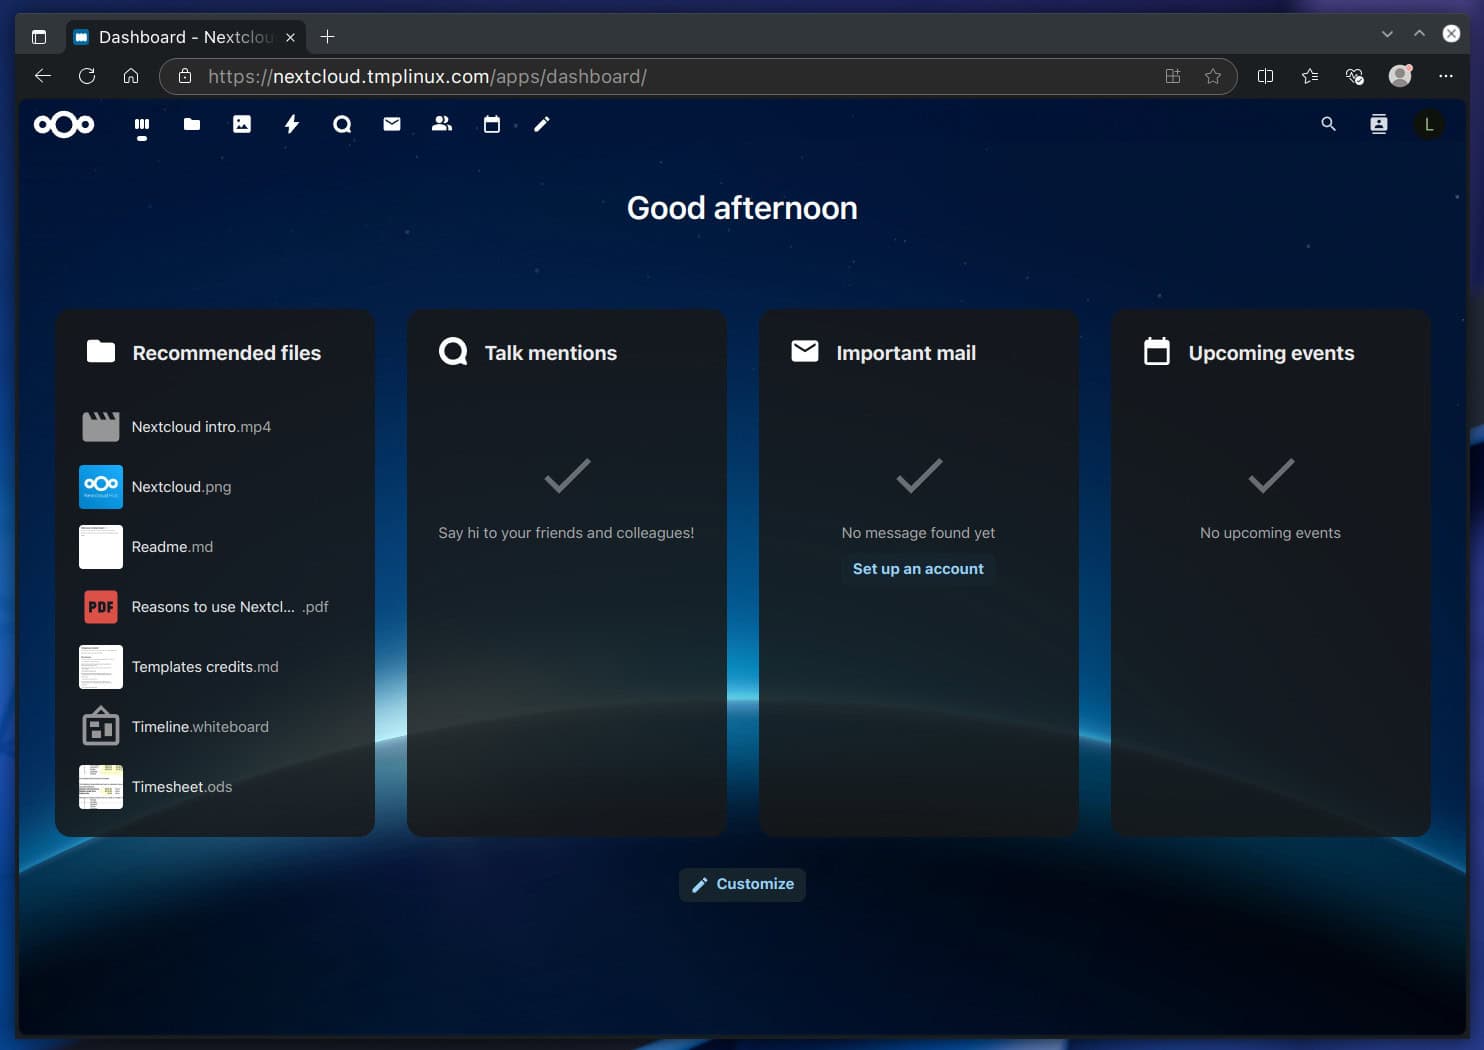This screenshot has width=1484, height=1050.
Task: Click the Nextcloud logo
Action: pos(63,124)
